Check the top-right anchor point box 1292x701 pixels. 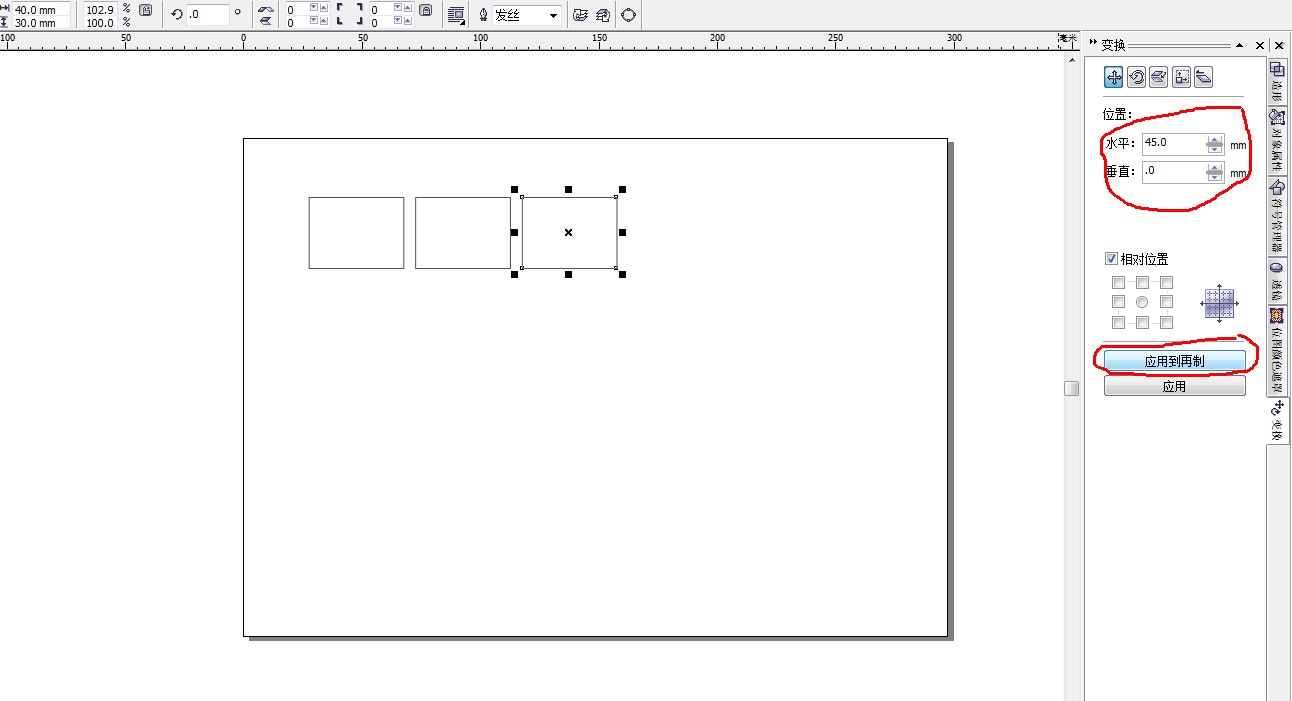click(1166, 282)
